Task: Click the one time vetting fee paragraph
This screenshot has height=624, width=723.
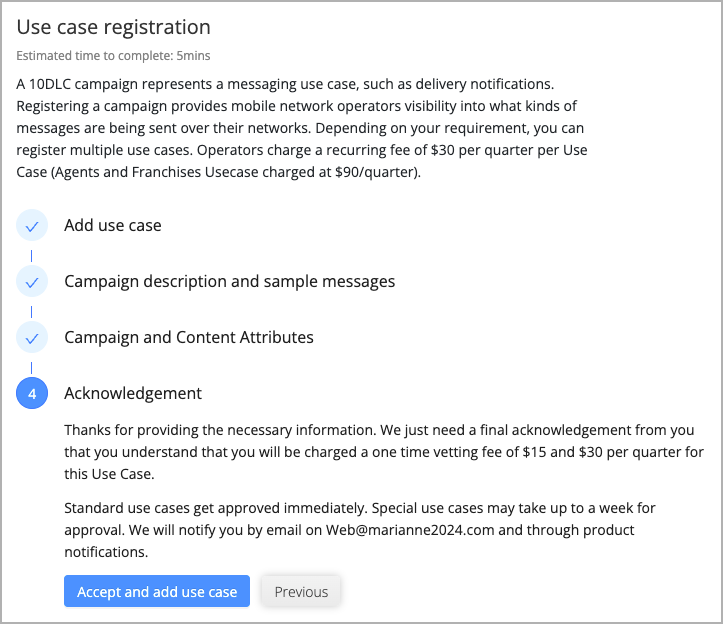Action: pos(384,452)
